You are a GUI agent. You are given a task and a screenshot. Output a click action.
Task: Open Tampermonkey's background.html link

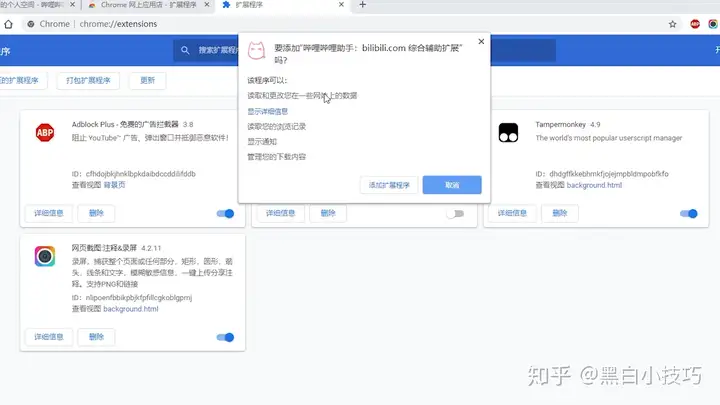[x=594, y=185]
